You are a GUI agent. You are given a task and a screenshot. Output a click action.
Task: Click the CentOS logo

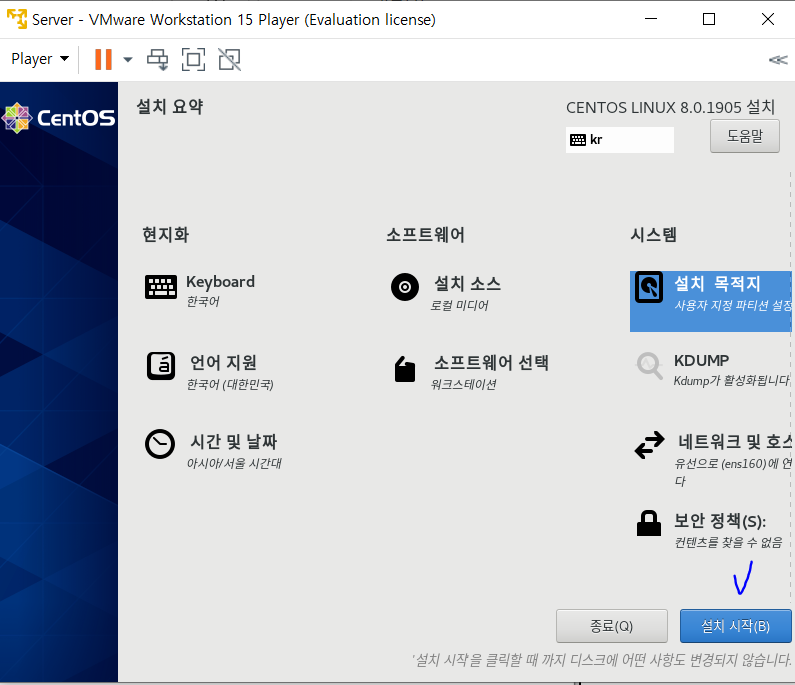[x=58, y=118]
